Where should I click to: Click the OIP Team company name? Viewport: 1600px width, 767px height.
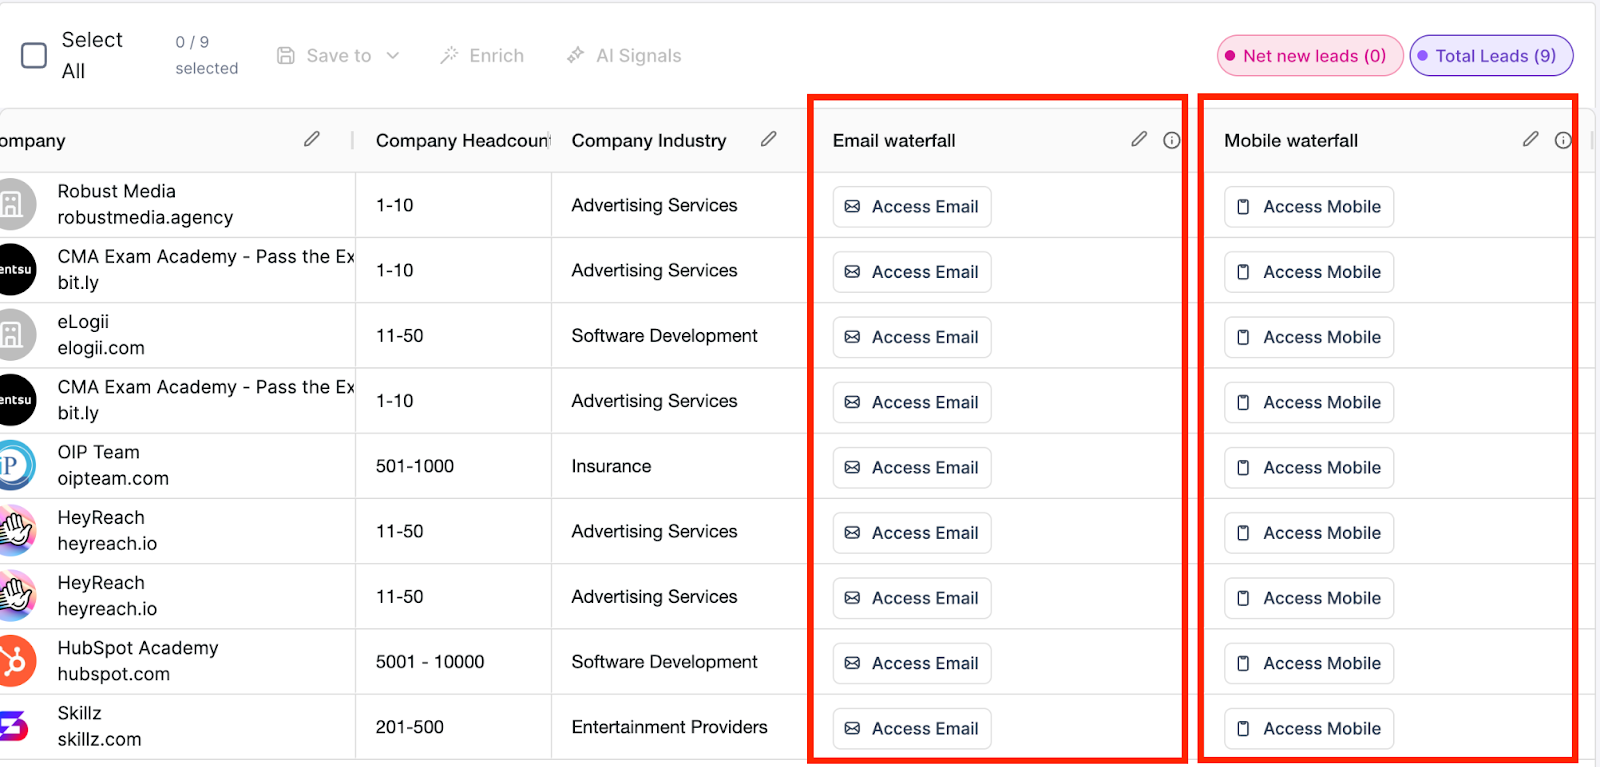coord(98,452)
